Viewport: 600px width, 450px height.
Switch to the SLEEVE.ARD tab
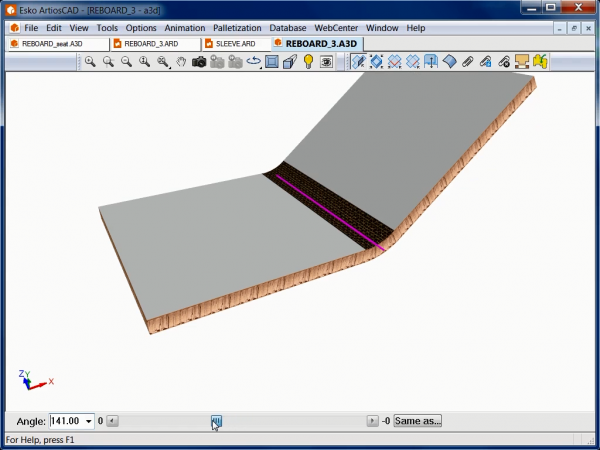[x=235, y=44]
